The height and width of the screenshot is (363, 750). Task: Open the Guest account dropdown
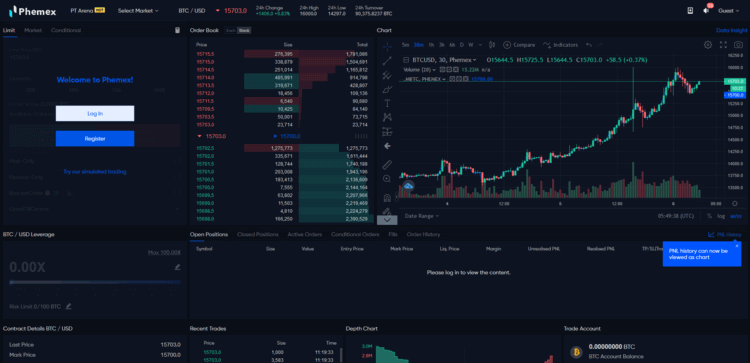click(728, 11)
